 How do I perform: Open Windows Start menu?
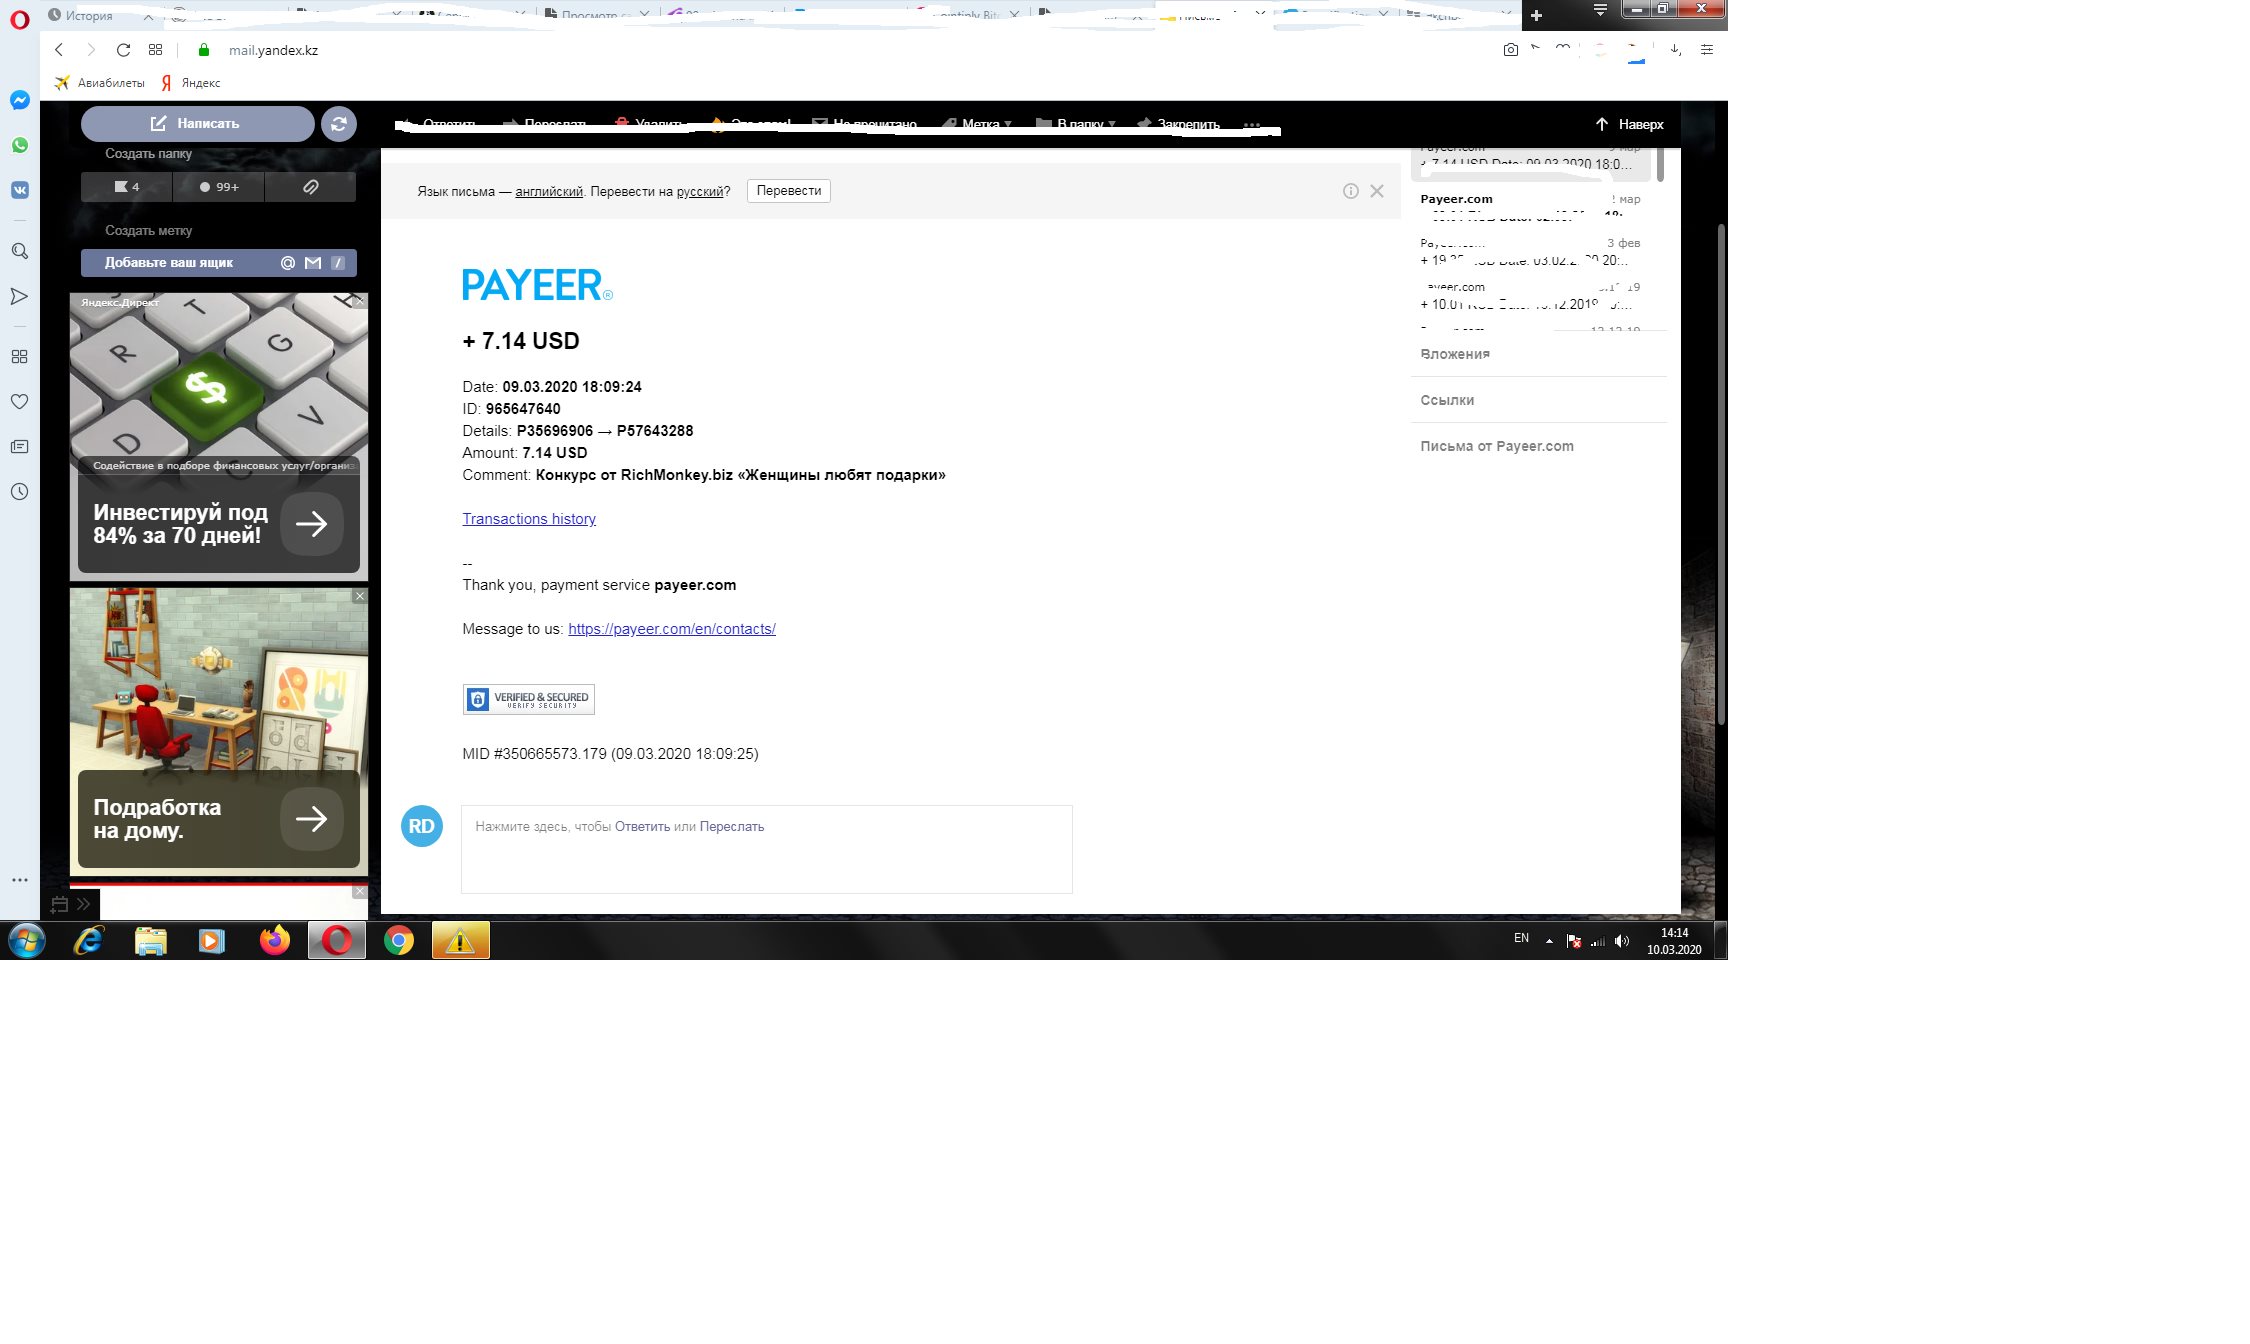coord(27,941)
